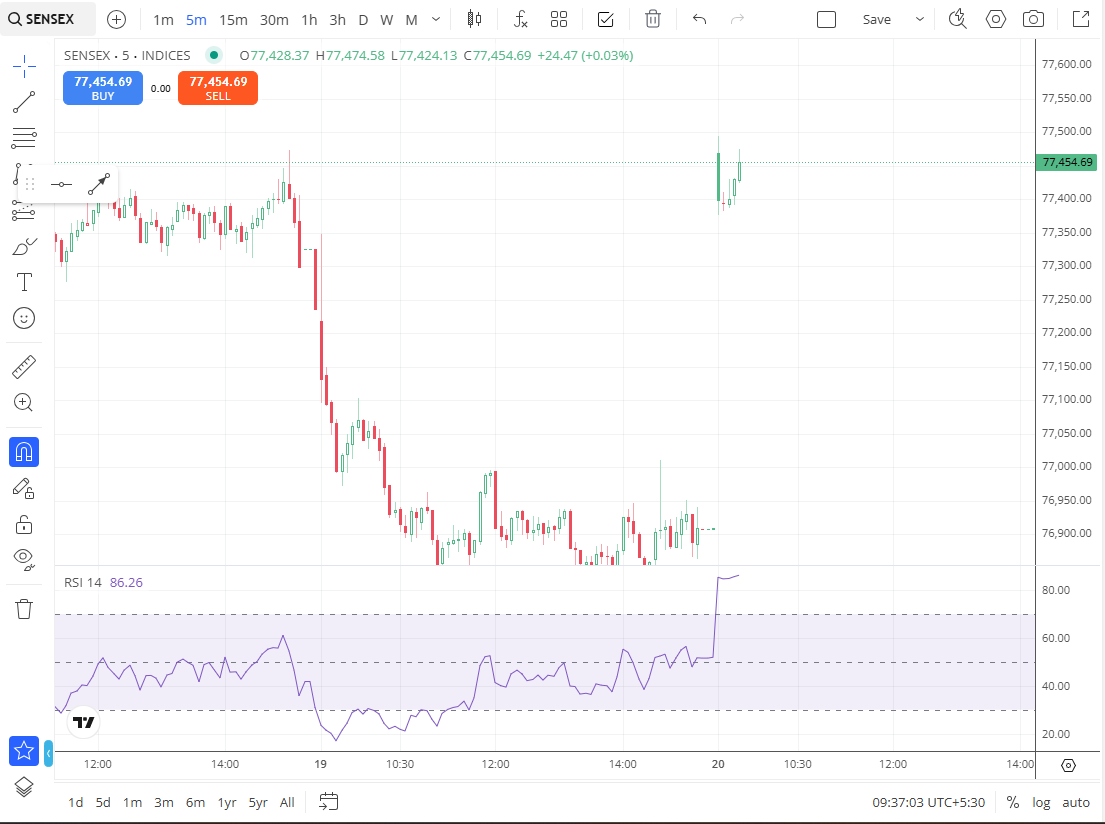
Task: Open favorites star toolbar button
Action: (x=24, y=751)
